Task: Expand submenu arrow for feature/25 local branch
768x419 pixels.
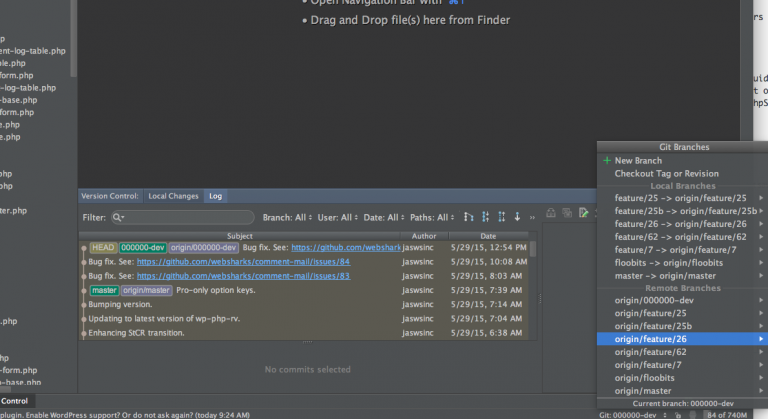Action: point(761,198)
